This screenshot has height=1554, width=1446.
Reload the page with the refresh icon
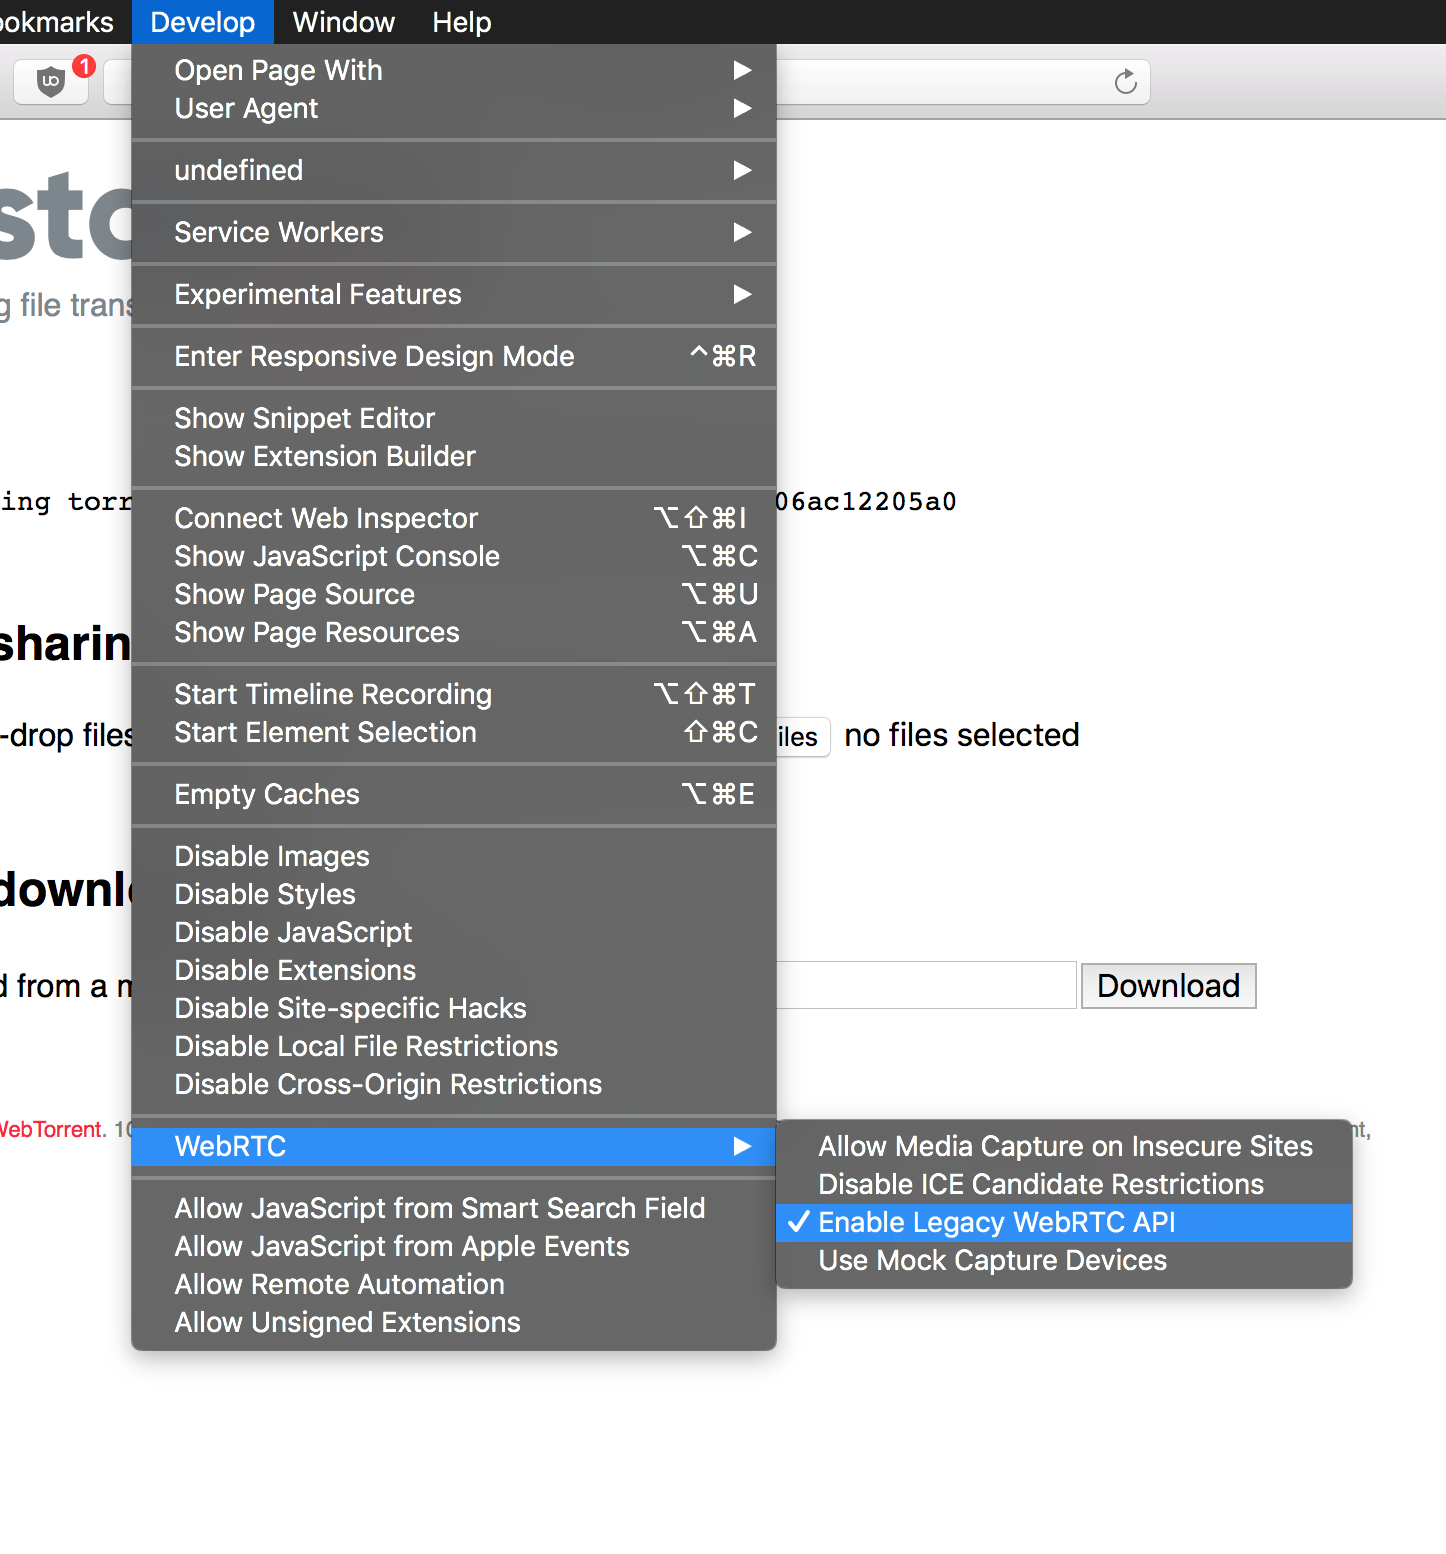pyautogui.click(x=1125, y=82)
